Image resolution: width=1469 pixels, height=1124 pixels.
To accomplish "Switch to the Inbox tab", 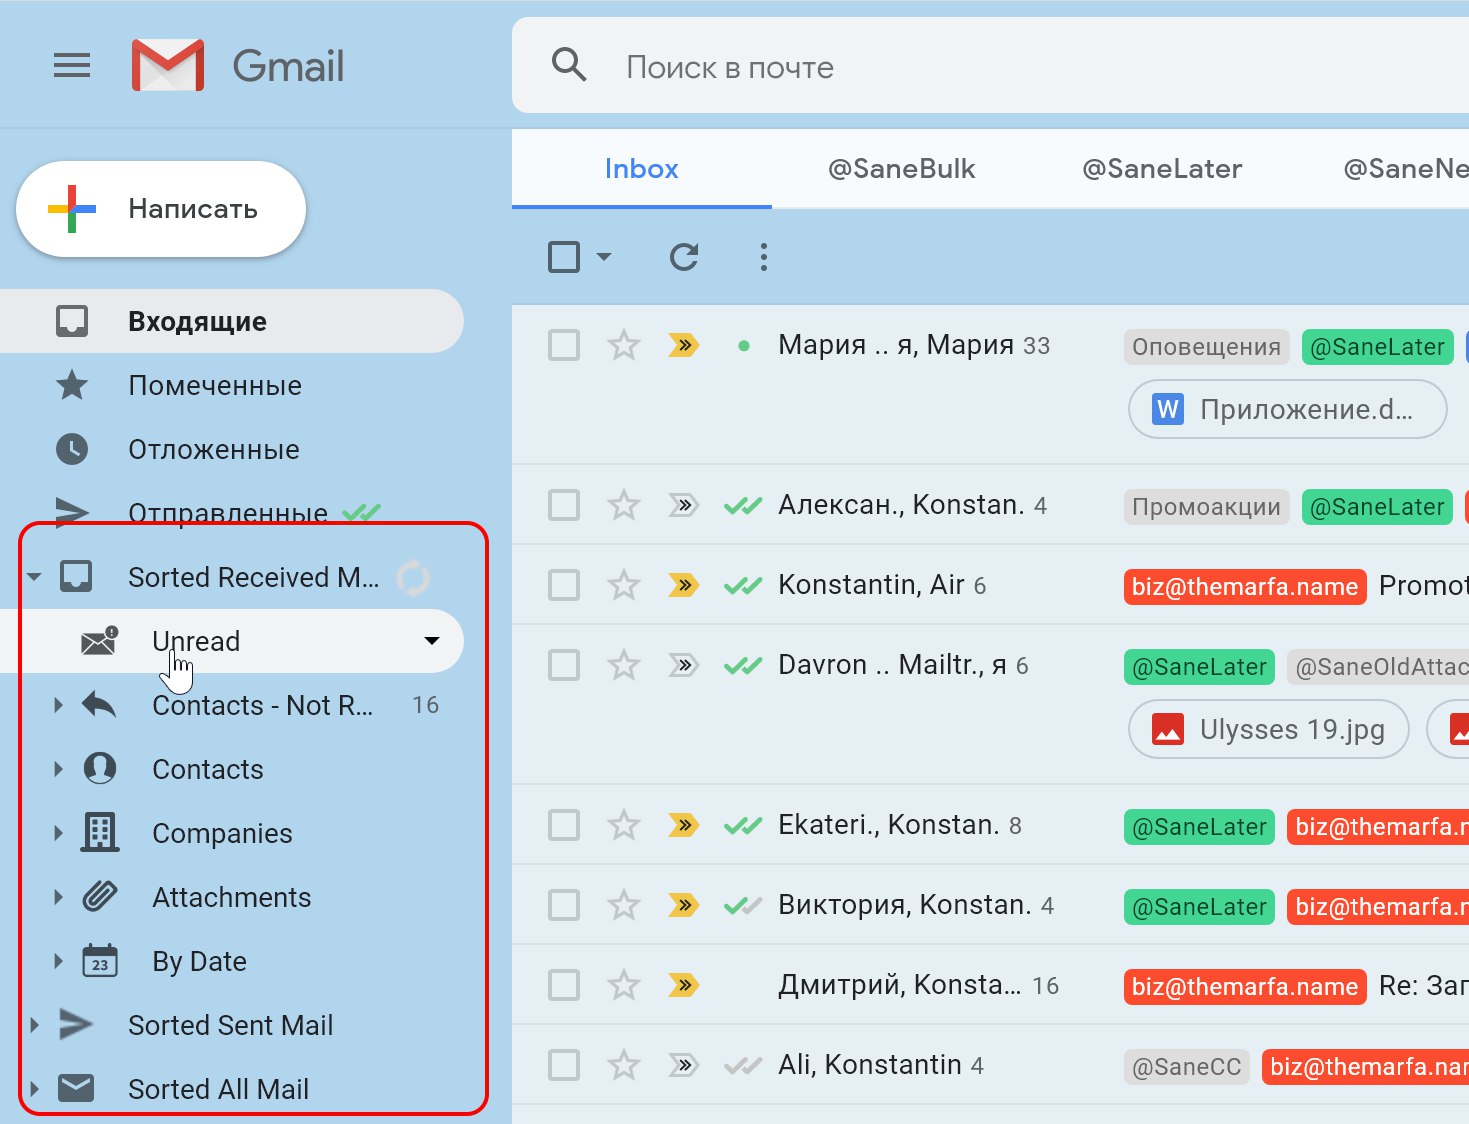I will (x=642, y=169).
